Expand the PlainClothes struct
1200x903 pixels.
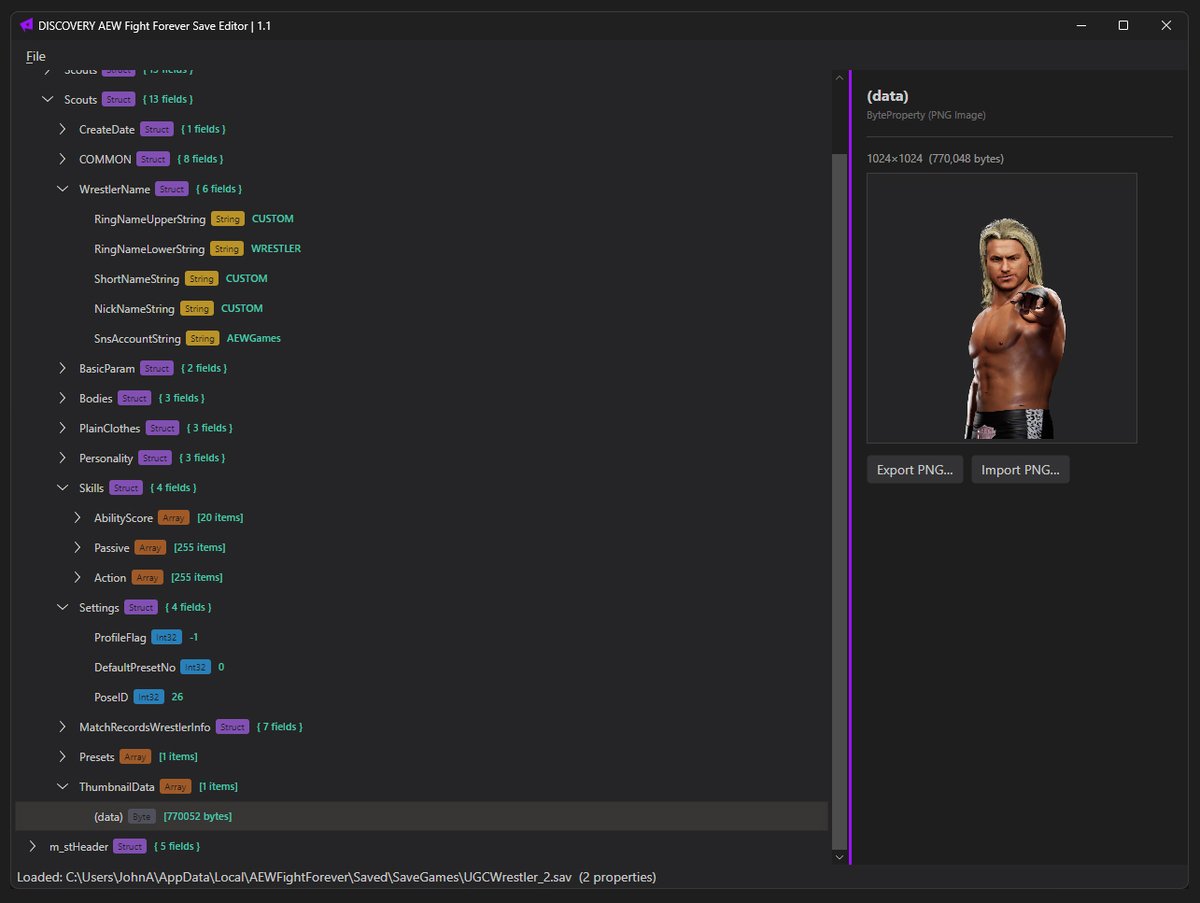point(62,428)
